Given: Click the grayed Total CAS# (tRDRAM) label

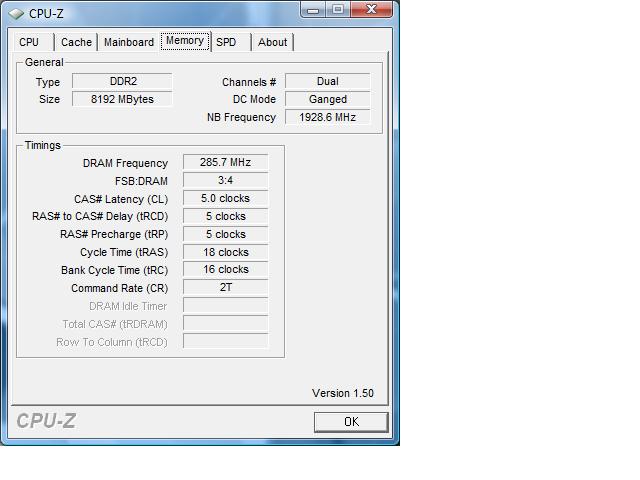Looking at the screenshot, I should [x=115, y=324].
